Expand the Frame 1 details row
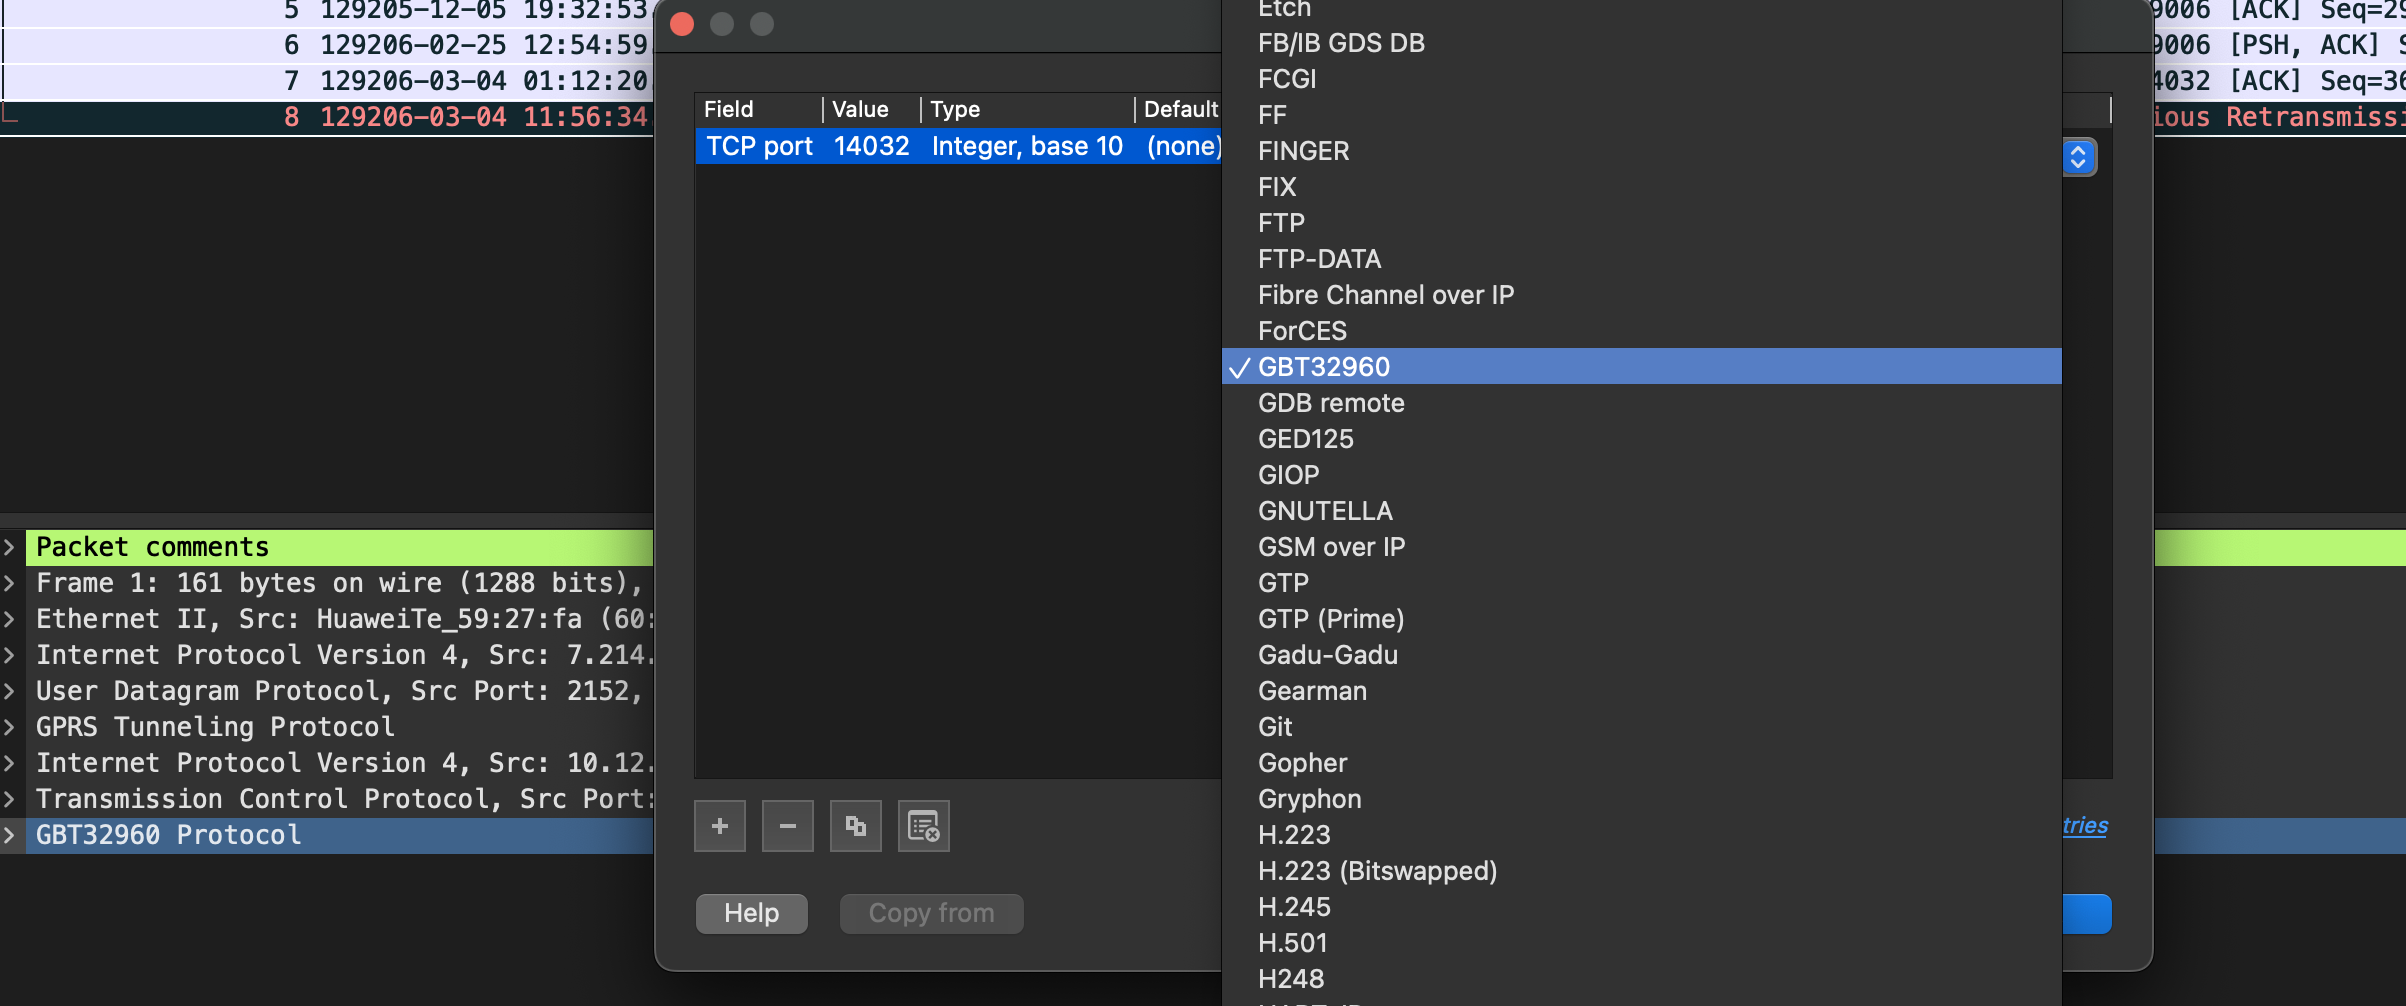 click(10, 583)
